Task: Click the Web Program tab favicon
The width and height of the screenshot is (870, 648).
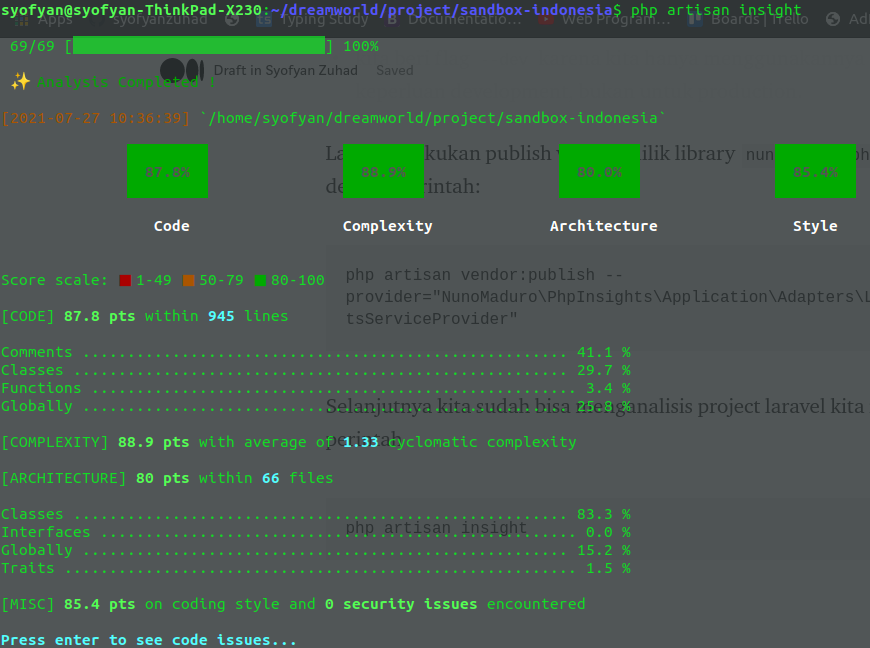Action: point(547,19)
